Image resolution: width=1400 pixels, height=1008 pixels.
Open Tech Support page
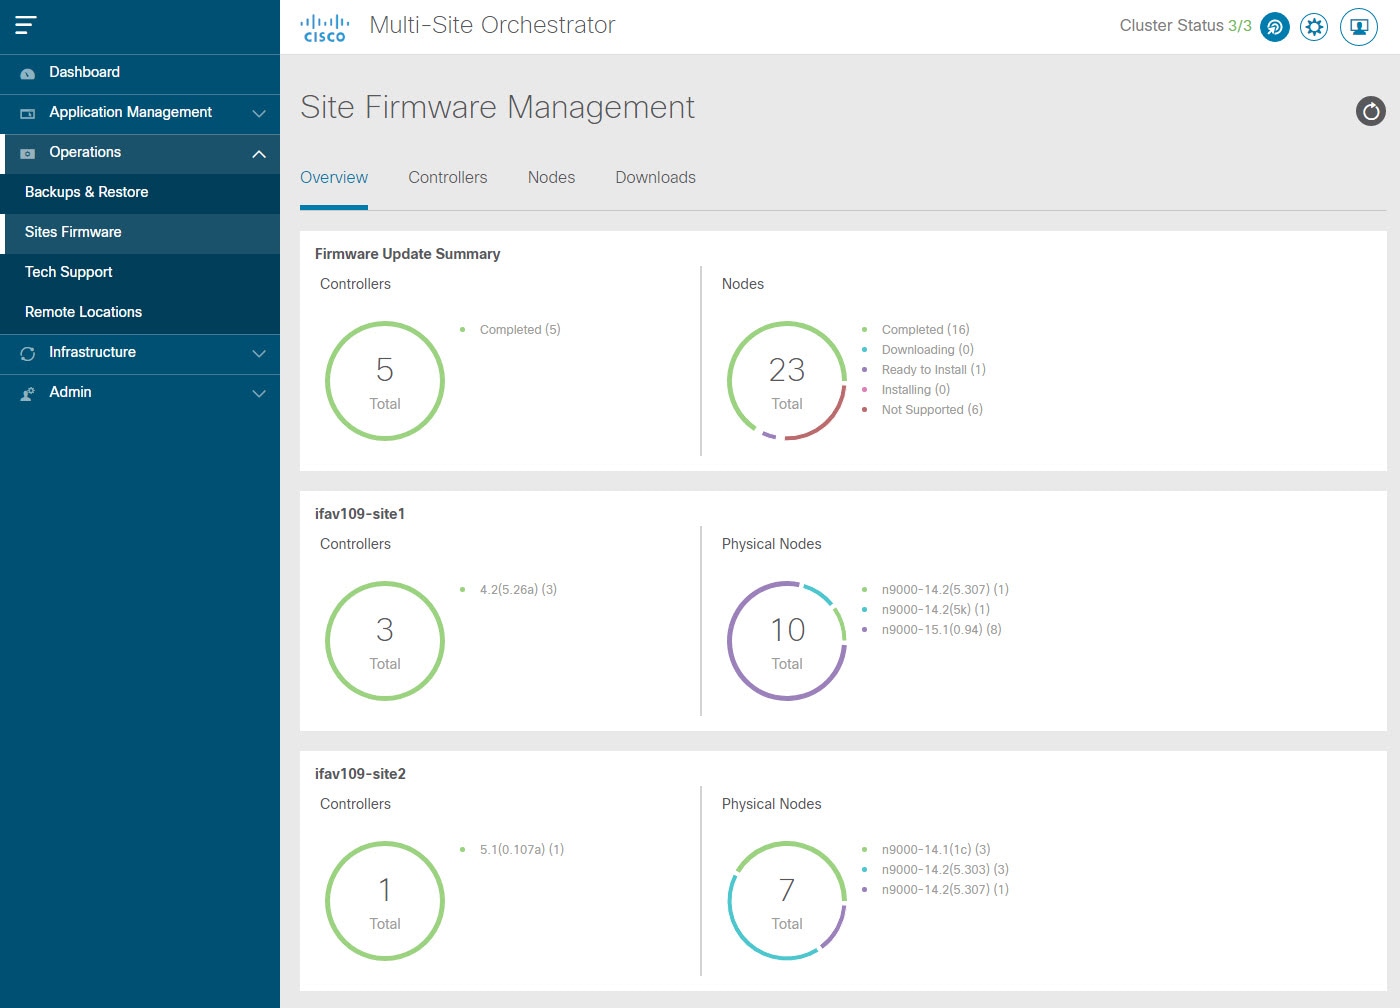[x=140, y=273]
